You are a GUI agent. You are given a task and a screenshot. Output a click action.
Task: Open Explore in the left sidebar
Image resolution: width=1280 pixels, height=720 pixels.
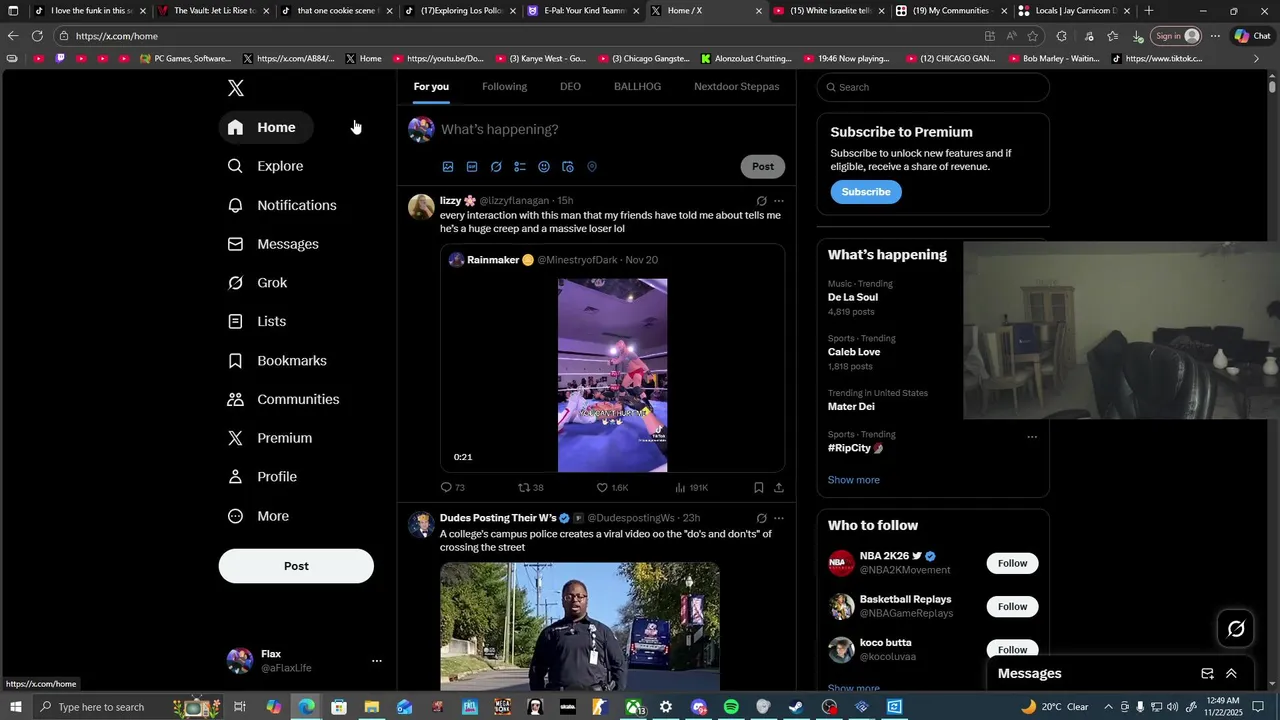click(x=266, y=166)
